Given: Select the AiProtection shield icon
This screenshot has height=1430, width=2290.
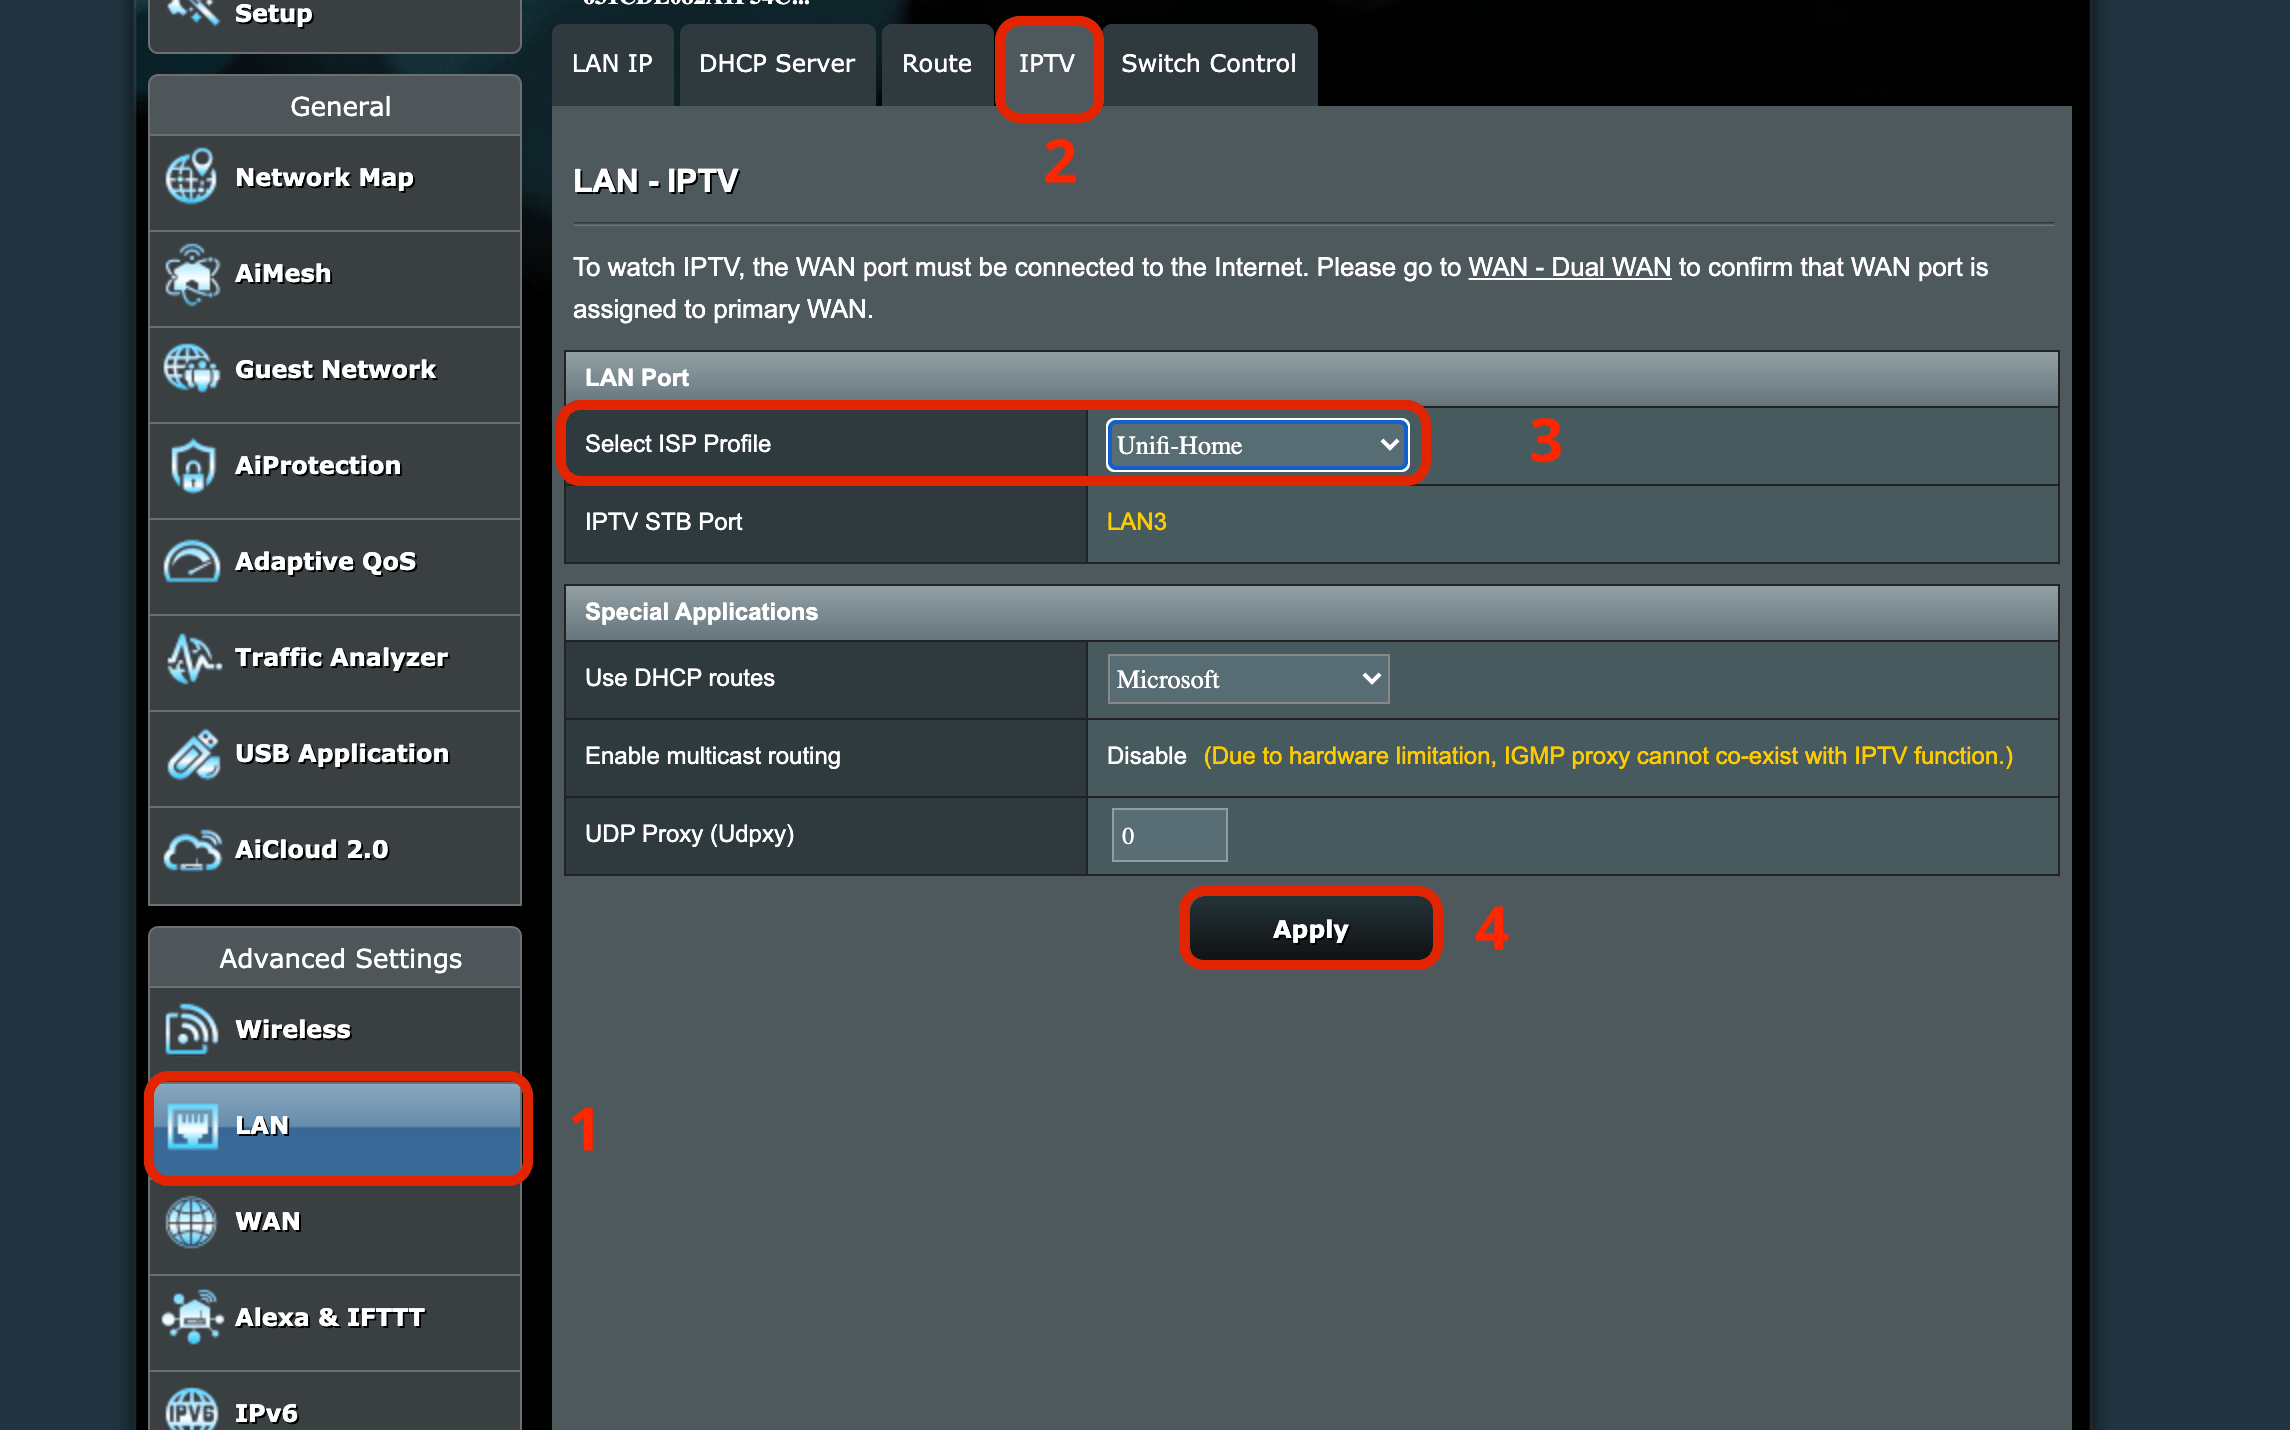Looking at the screenshot, I should coord(191,466).
